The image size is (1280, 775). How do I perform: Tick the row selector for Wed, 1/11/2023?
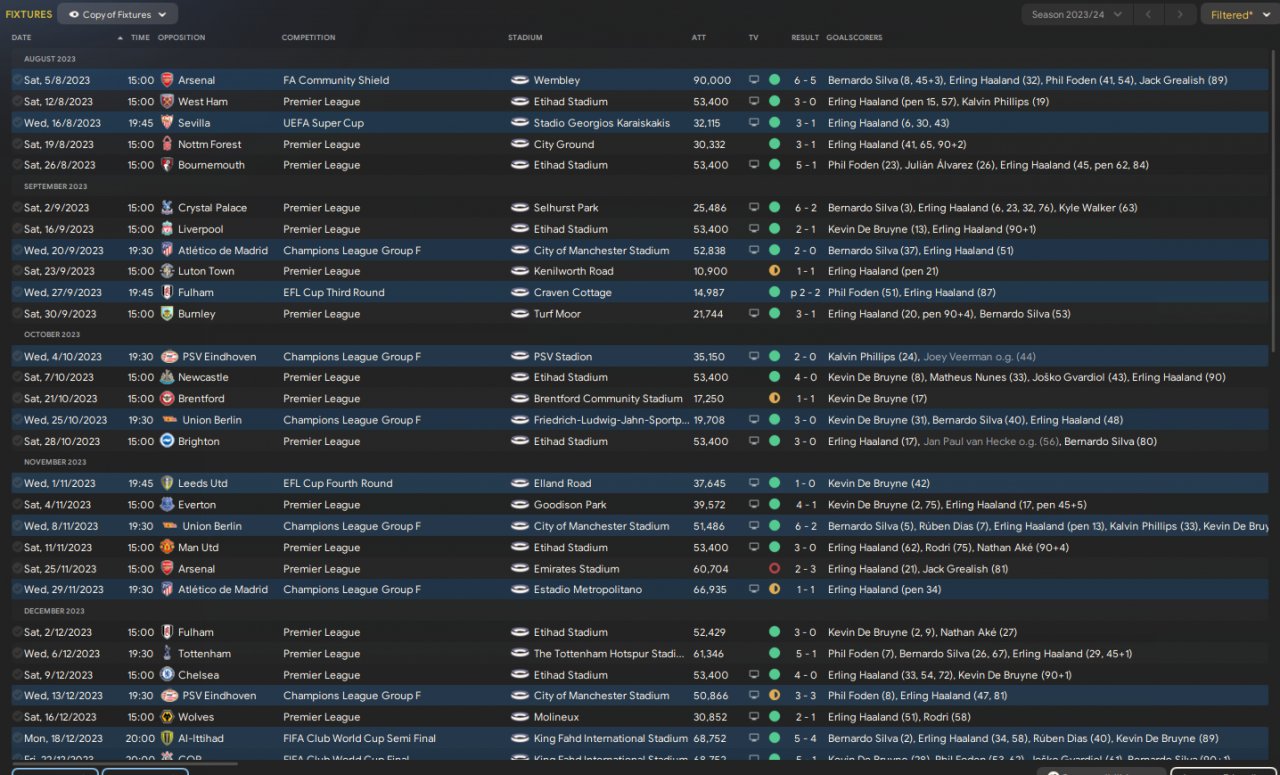click(x=17, y=483)
